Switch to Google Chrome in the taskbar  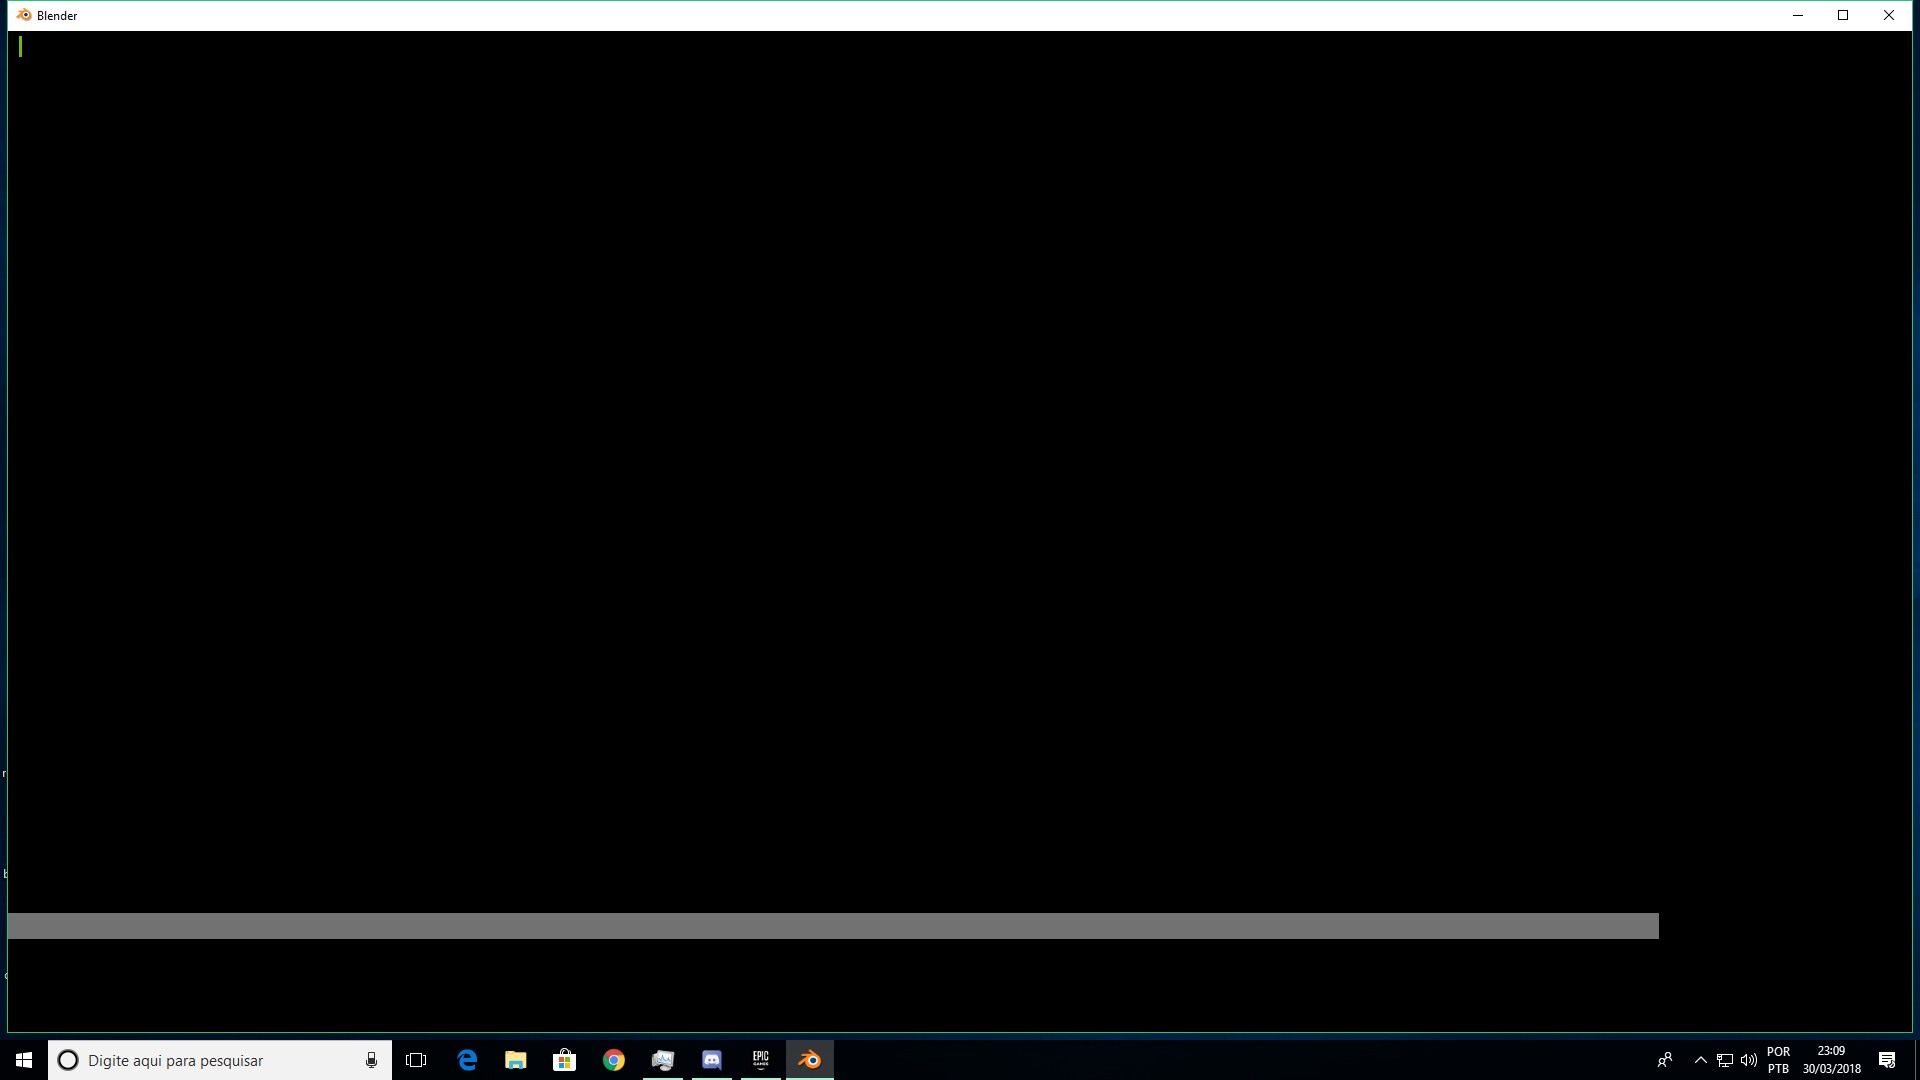tap(614, 1060)
